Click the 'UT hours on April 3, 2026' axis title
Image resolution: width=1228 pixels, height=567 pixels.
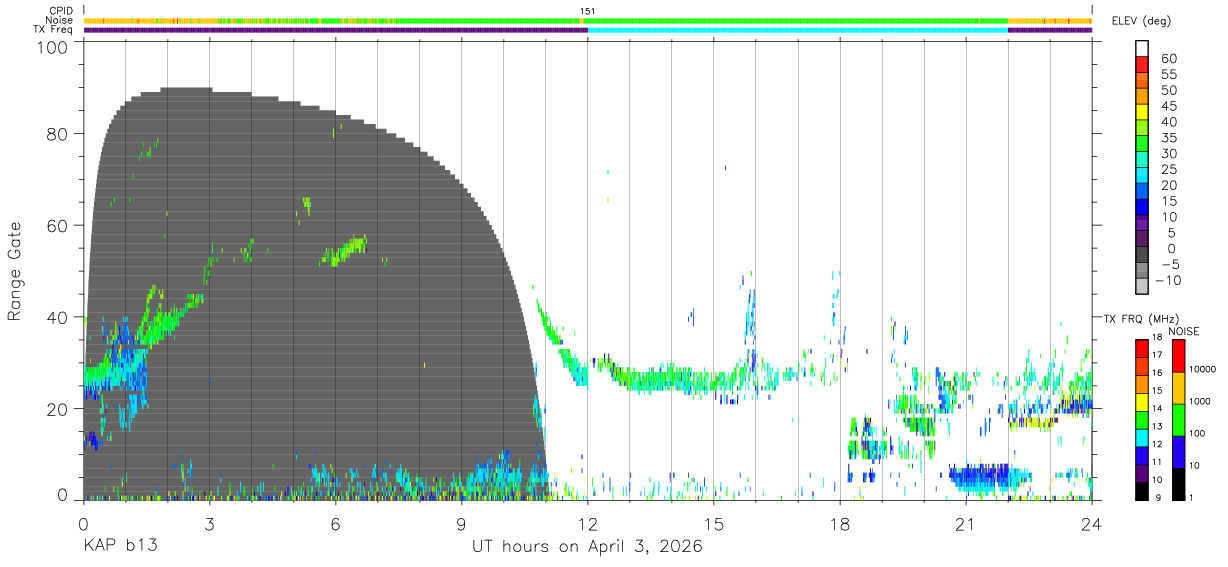click(587, 547)
